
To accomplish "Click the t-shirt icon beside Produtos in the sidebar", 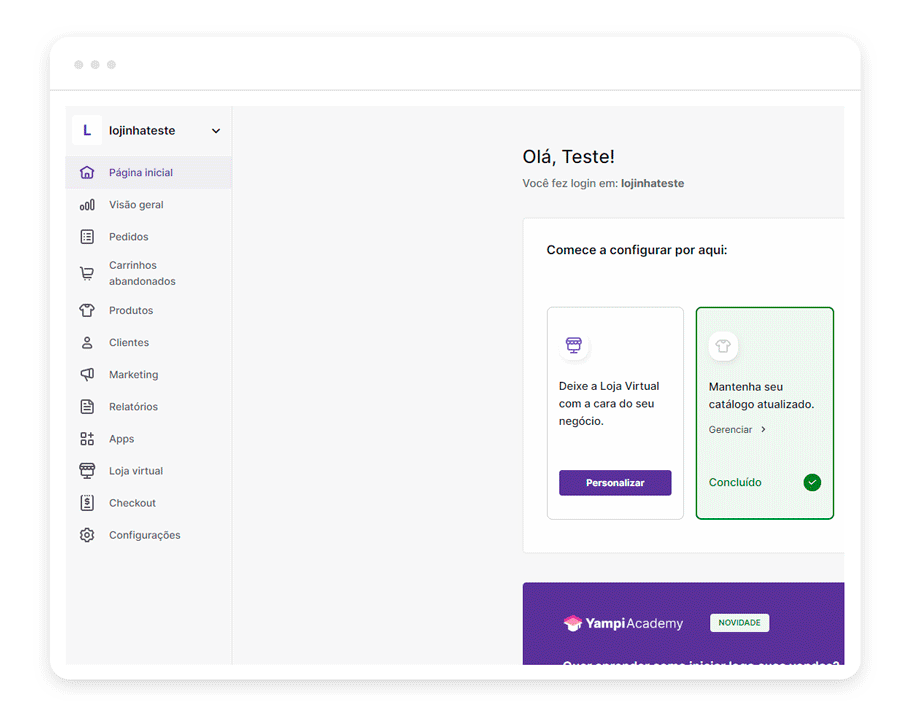I will click(x=87, y=310).
